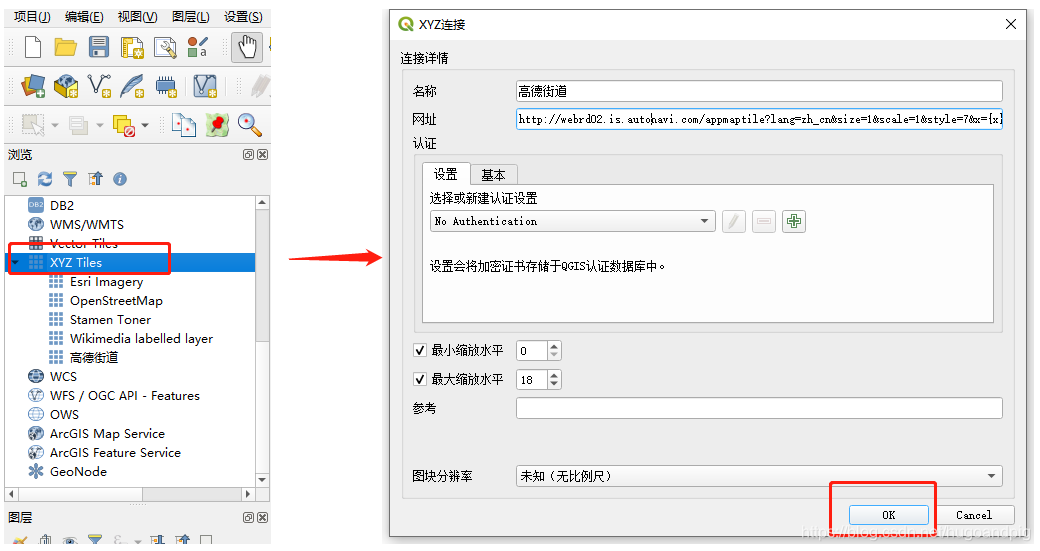1040x551 pixels.
Task: Collapse the XYZ Tiles tree node
Action: pyautogui.click(x=16, y=263)
